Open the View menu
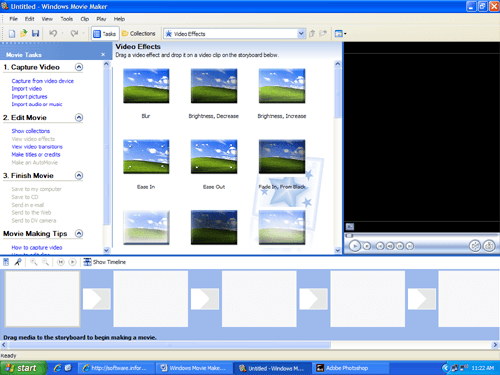Image resolution: width=500 pixels, height=375 pixels. click(x=47, y=19)
